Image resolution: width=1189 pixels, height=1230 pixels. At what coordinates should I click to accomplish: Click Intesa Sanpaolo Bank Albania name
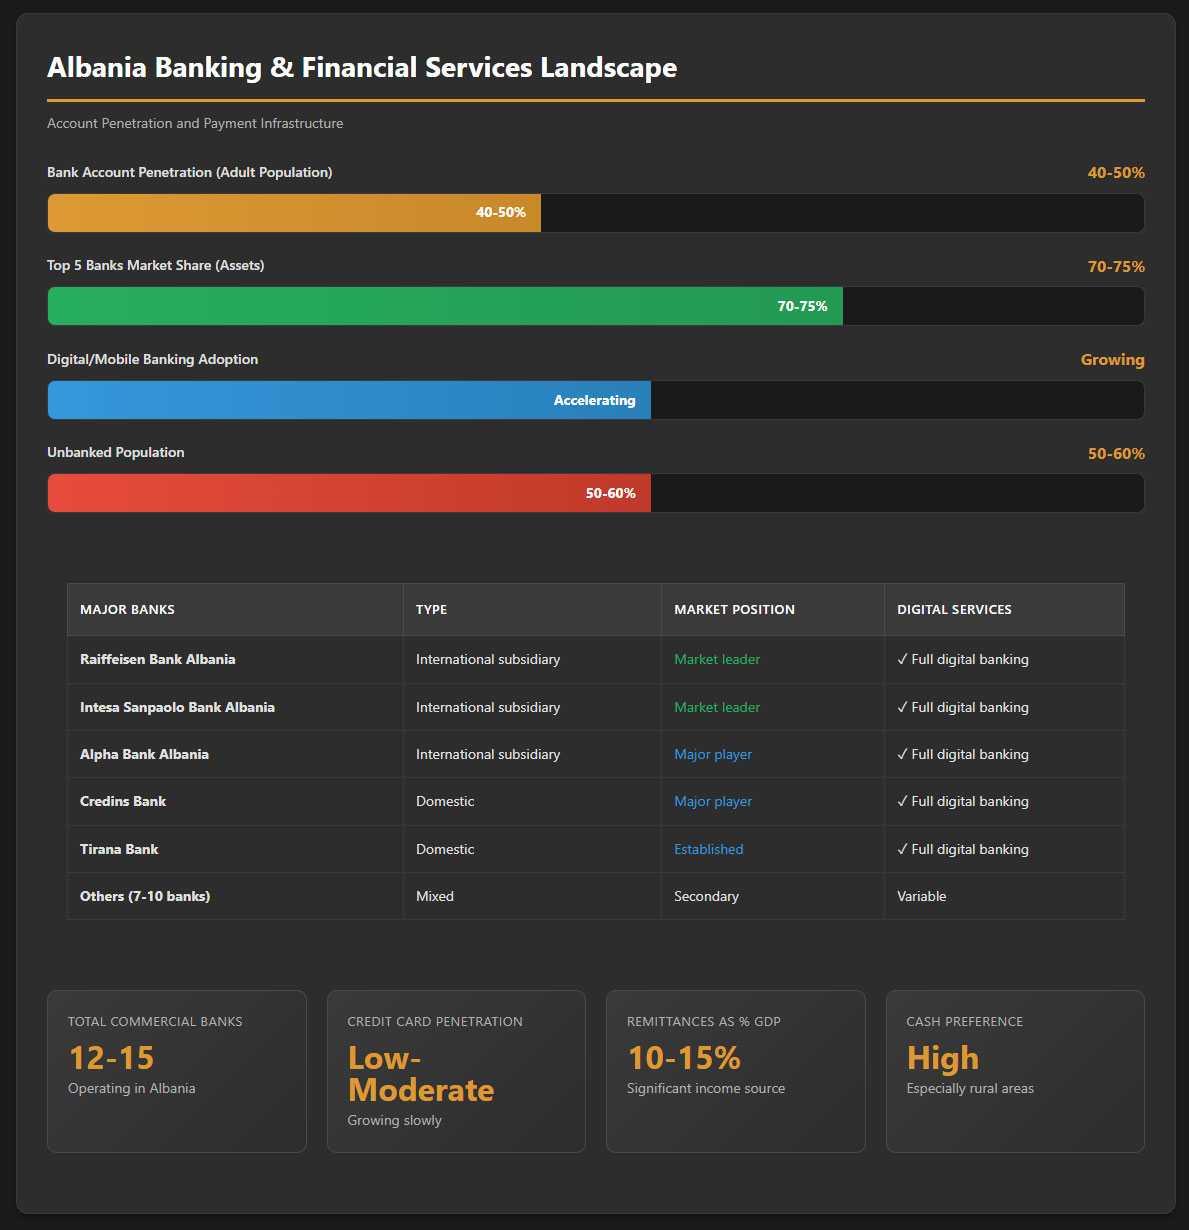click(177, 707)
